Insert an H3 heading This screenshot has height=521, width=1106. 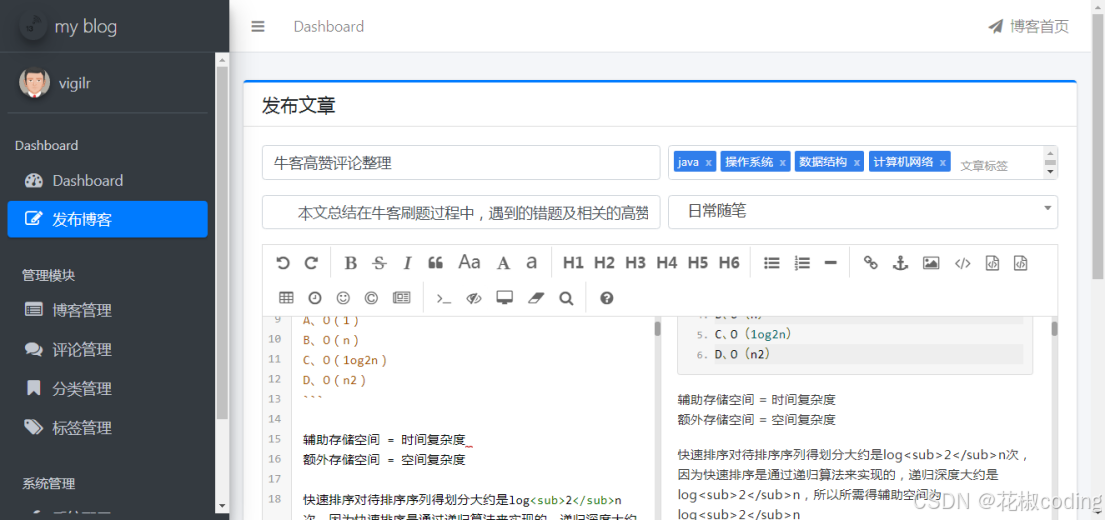click(636, 263)
